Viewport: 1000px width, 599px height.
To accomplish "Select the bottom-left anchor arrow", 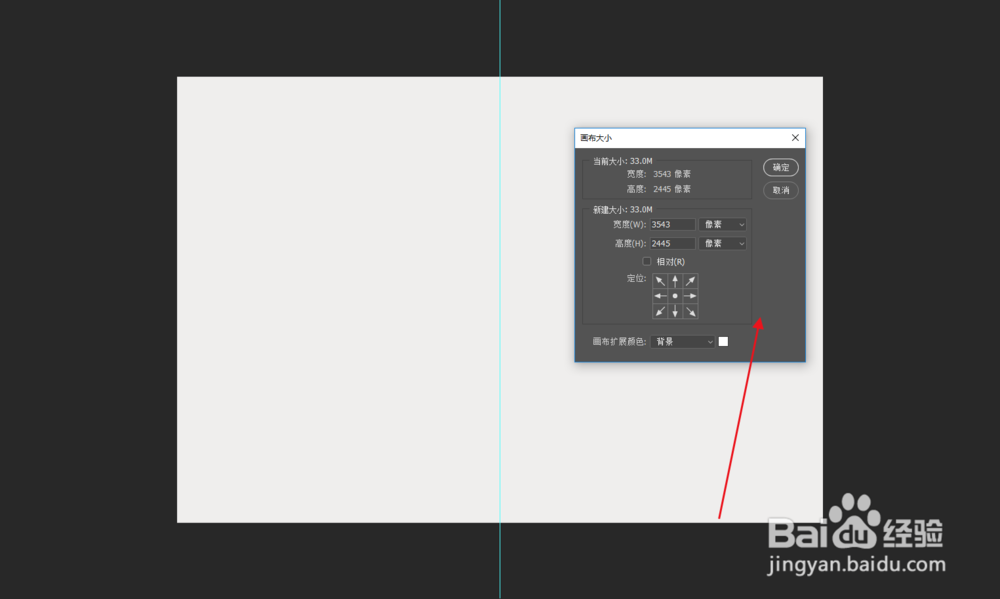I will point(660,311).
